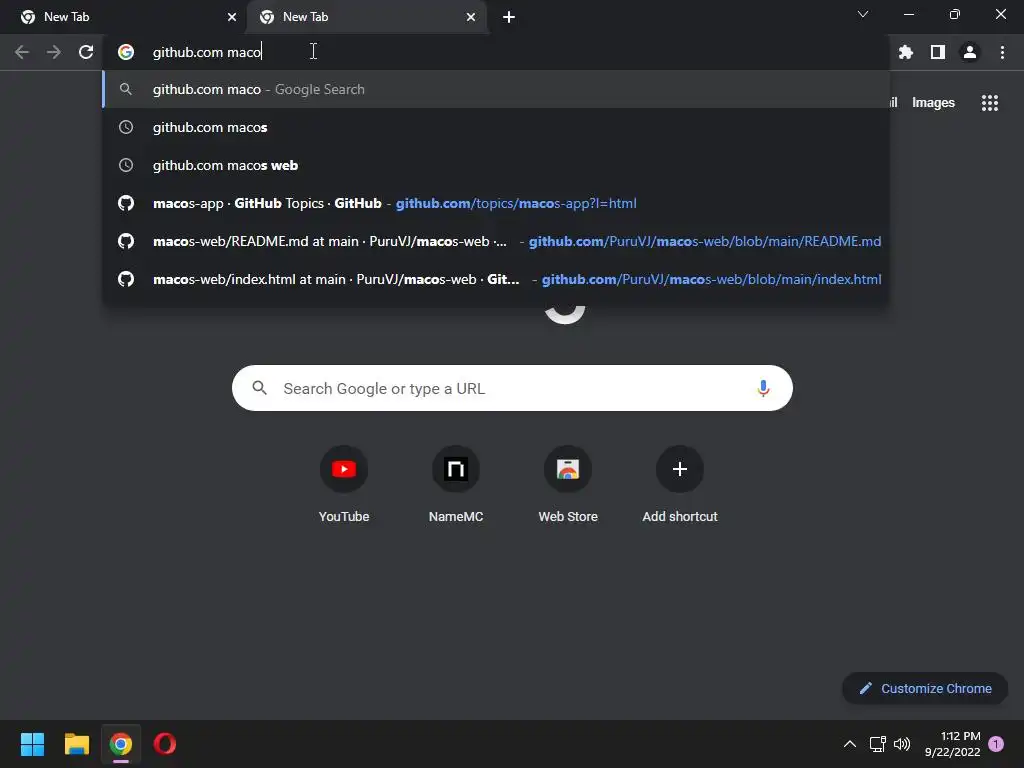Reload the current page

tap(86, 52)
